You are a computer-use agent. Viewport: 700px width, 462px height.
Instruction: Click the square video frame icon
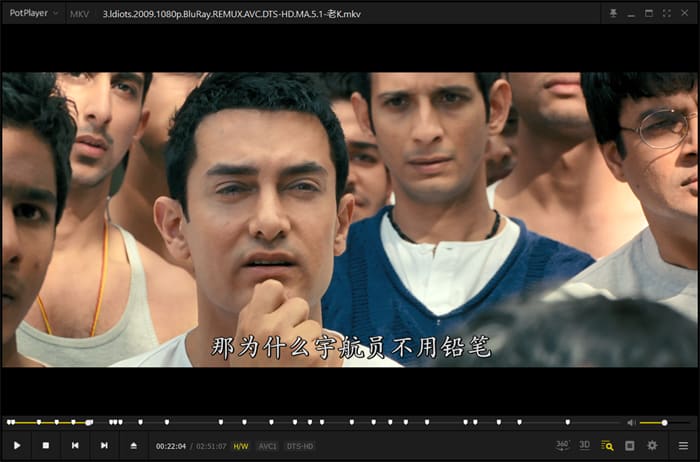click(629, 445)
